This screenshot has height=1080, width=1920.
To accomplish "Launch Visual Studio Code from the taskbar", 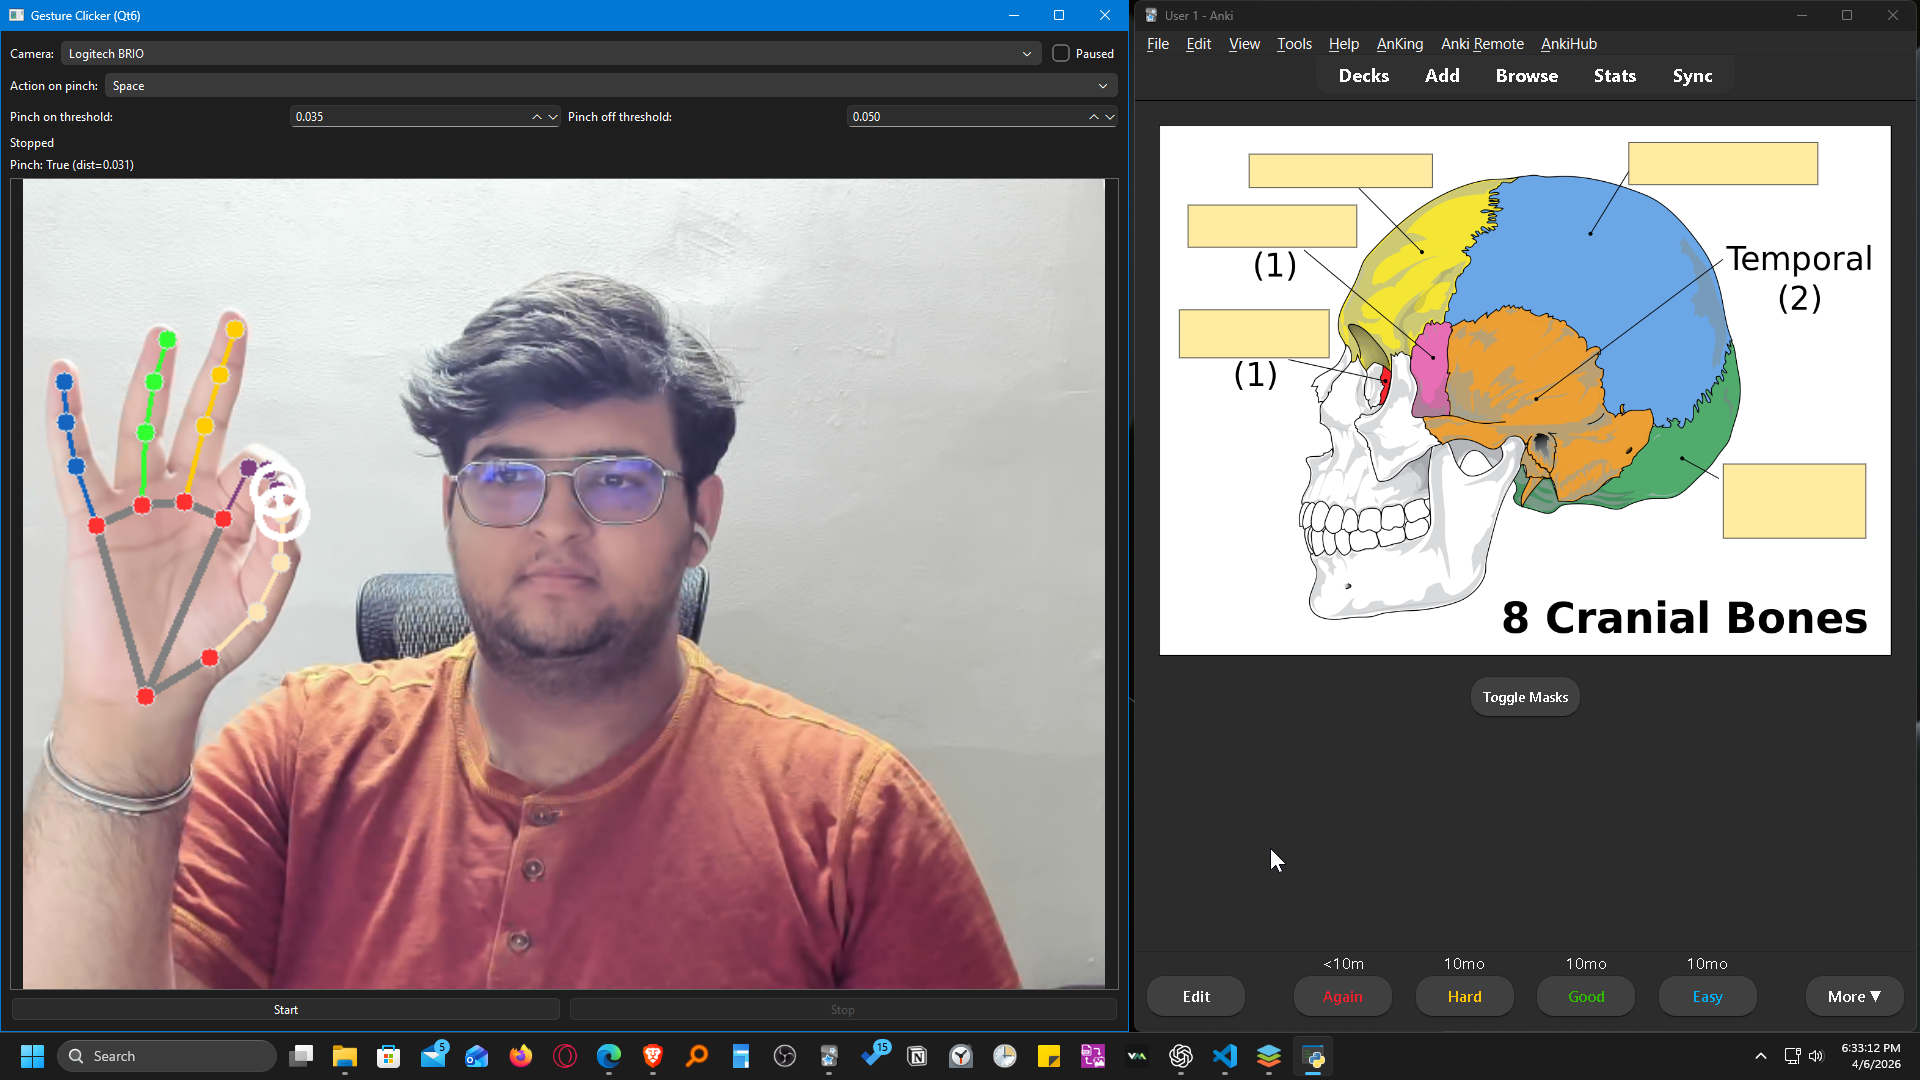I will [1225, 1056].
